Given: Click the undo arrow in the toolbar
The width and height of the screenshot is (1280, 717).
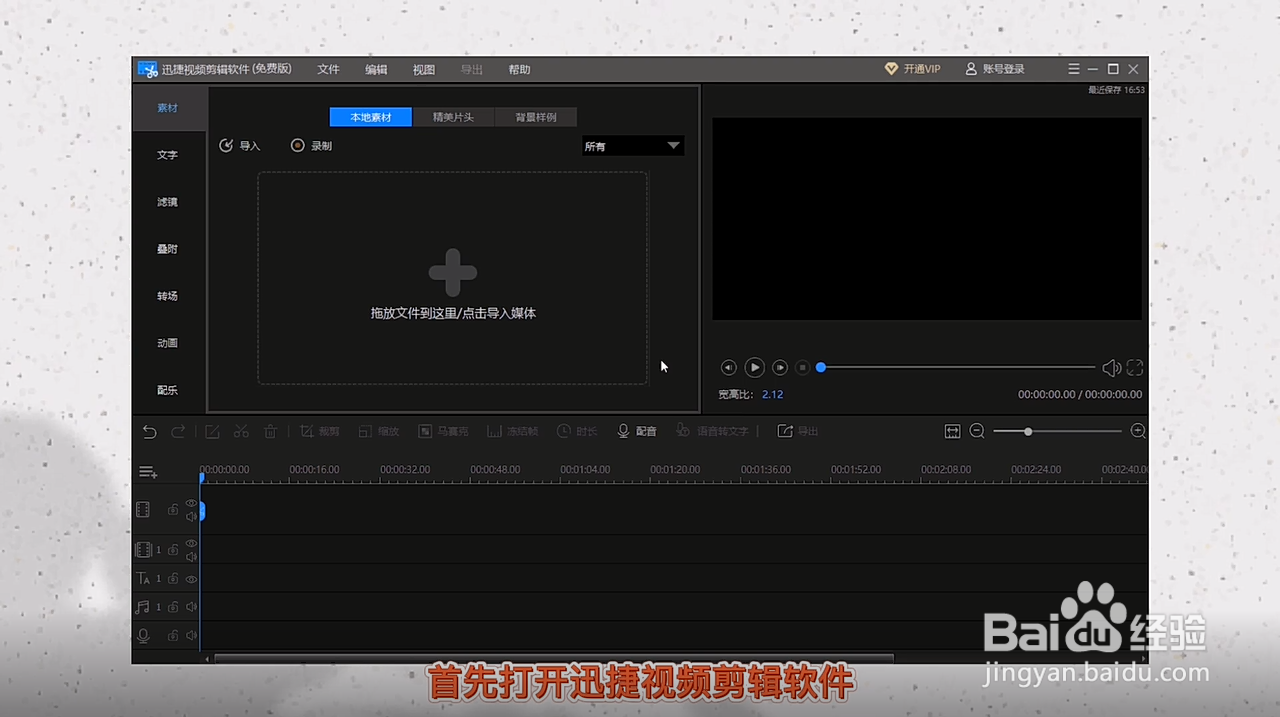Looking at the screenshot, I should coord(149,431).
